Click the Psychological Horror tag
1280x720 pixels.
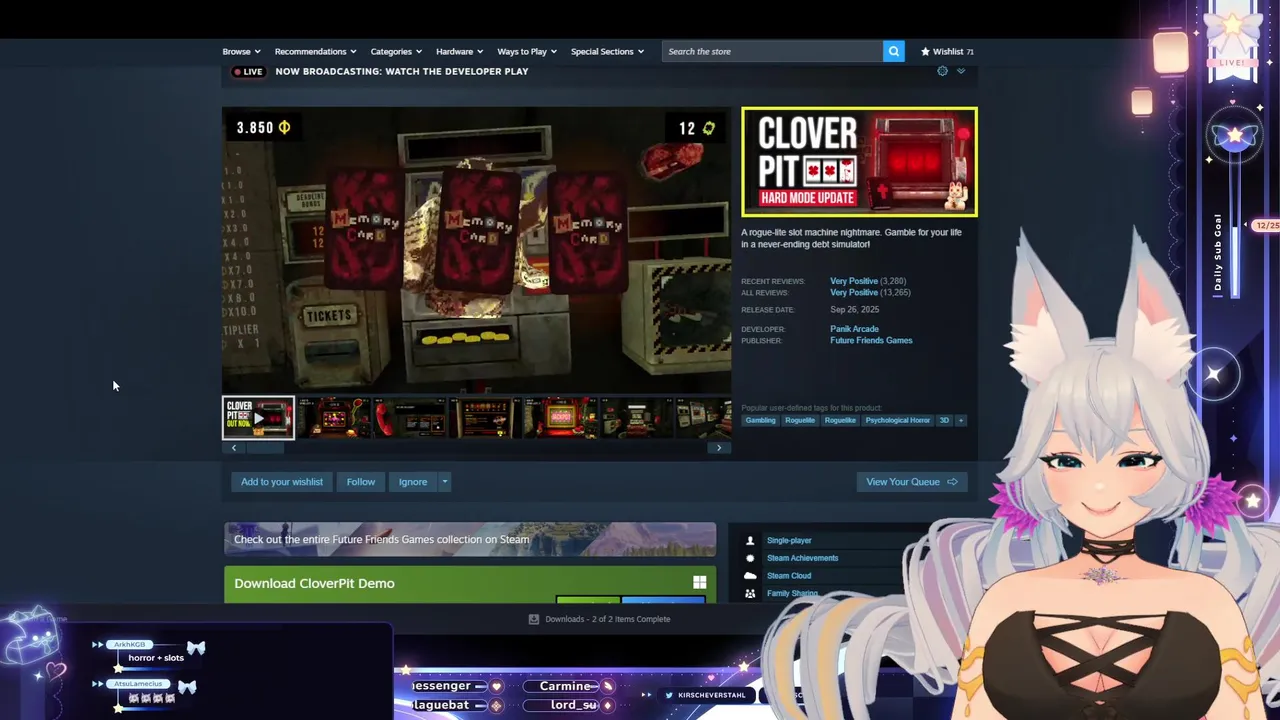pyautogui.click(x=897, y=420)
